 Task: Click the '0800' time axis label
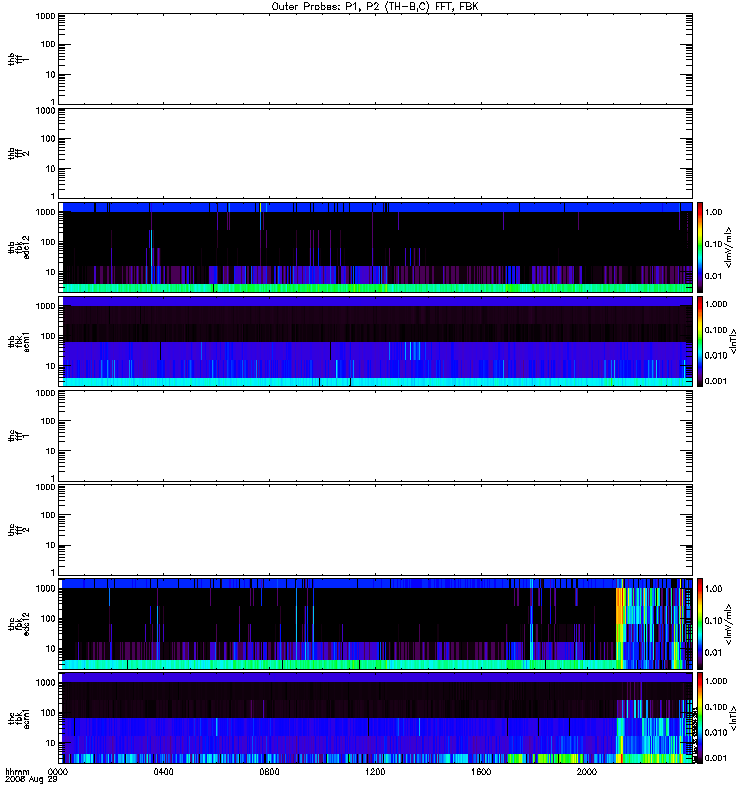(269, 772)
